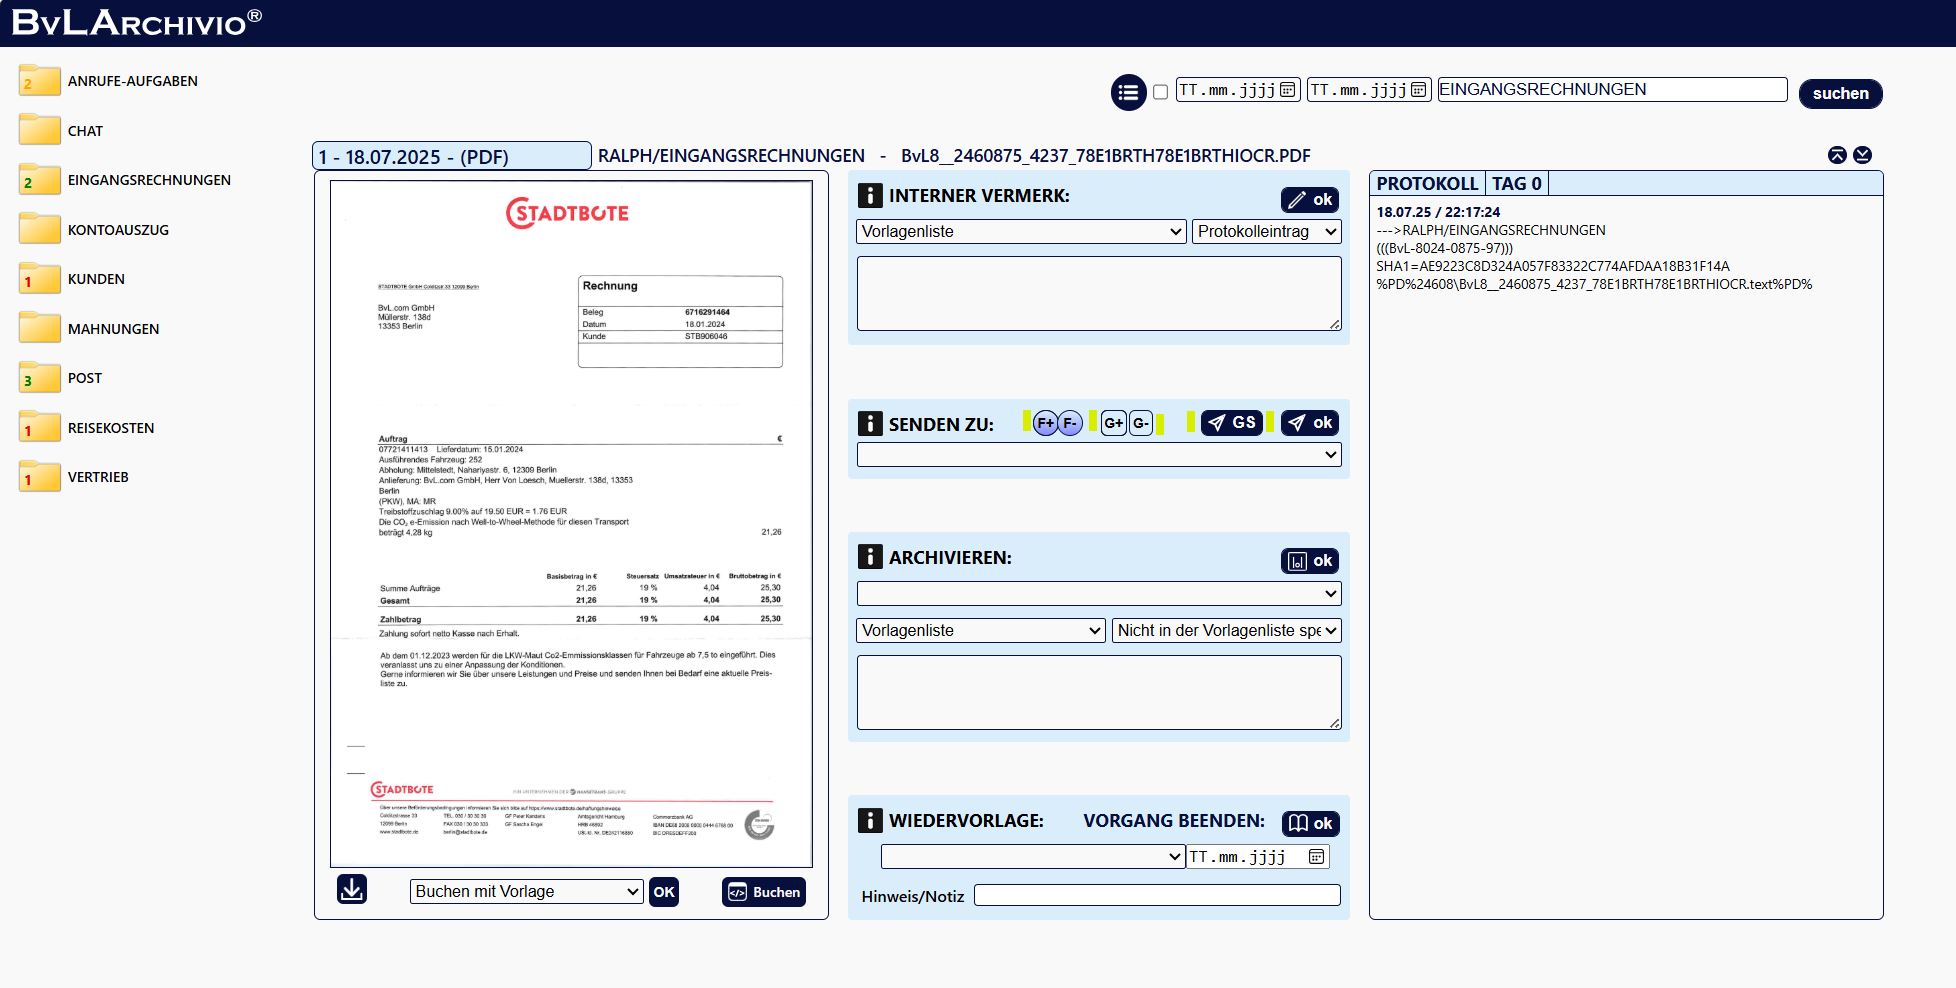Click the suchen button

point(1840,93)
